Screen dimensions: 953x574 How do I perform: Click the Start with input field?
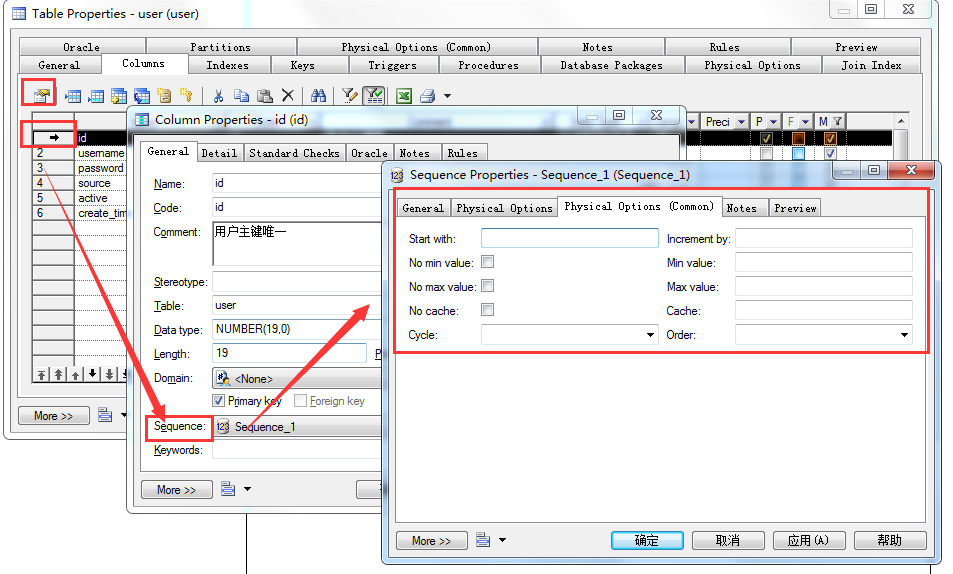click(x=569, y=238)
